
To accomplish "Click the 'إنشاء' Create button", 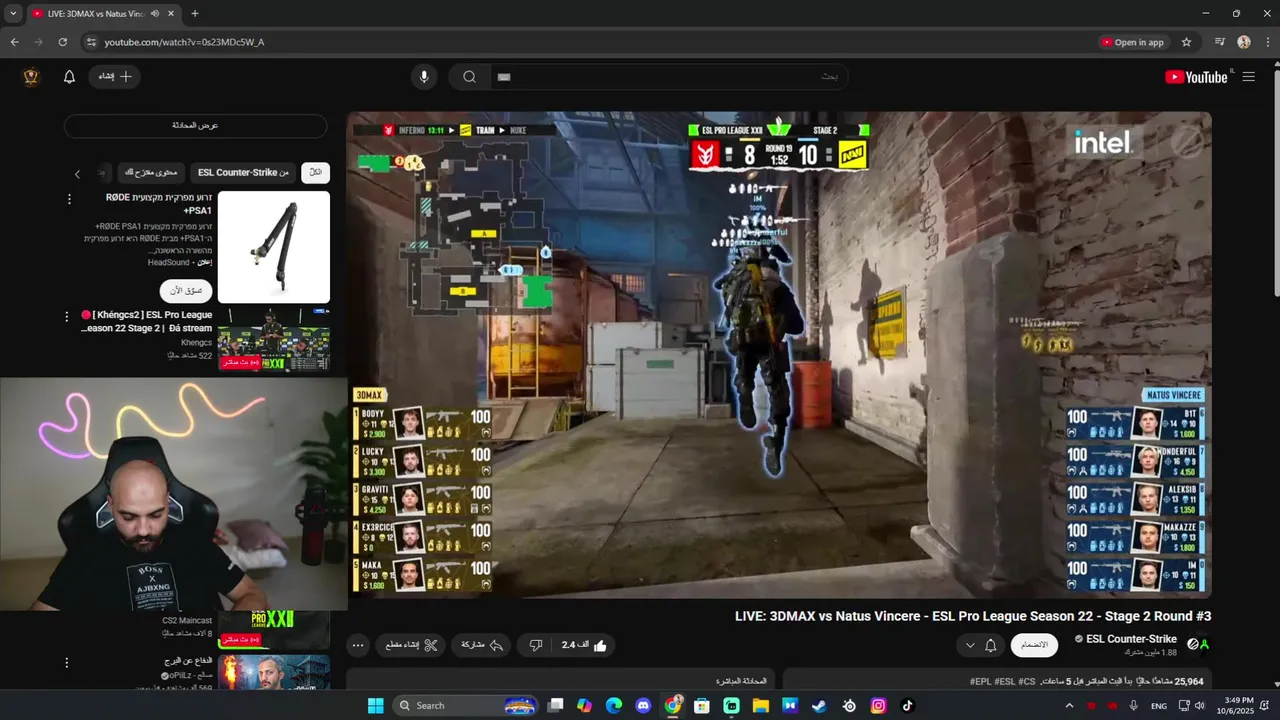I will click(x=115, y=77).
